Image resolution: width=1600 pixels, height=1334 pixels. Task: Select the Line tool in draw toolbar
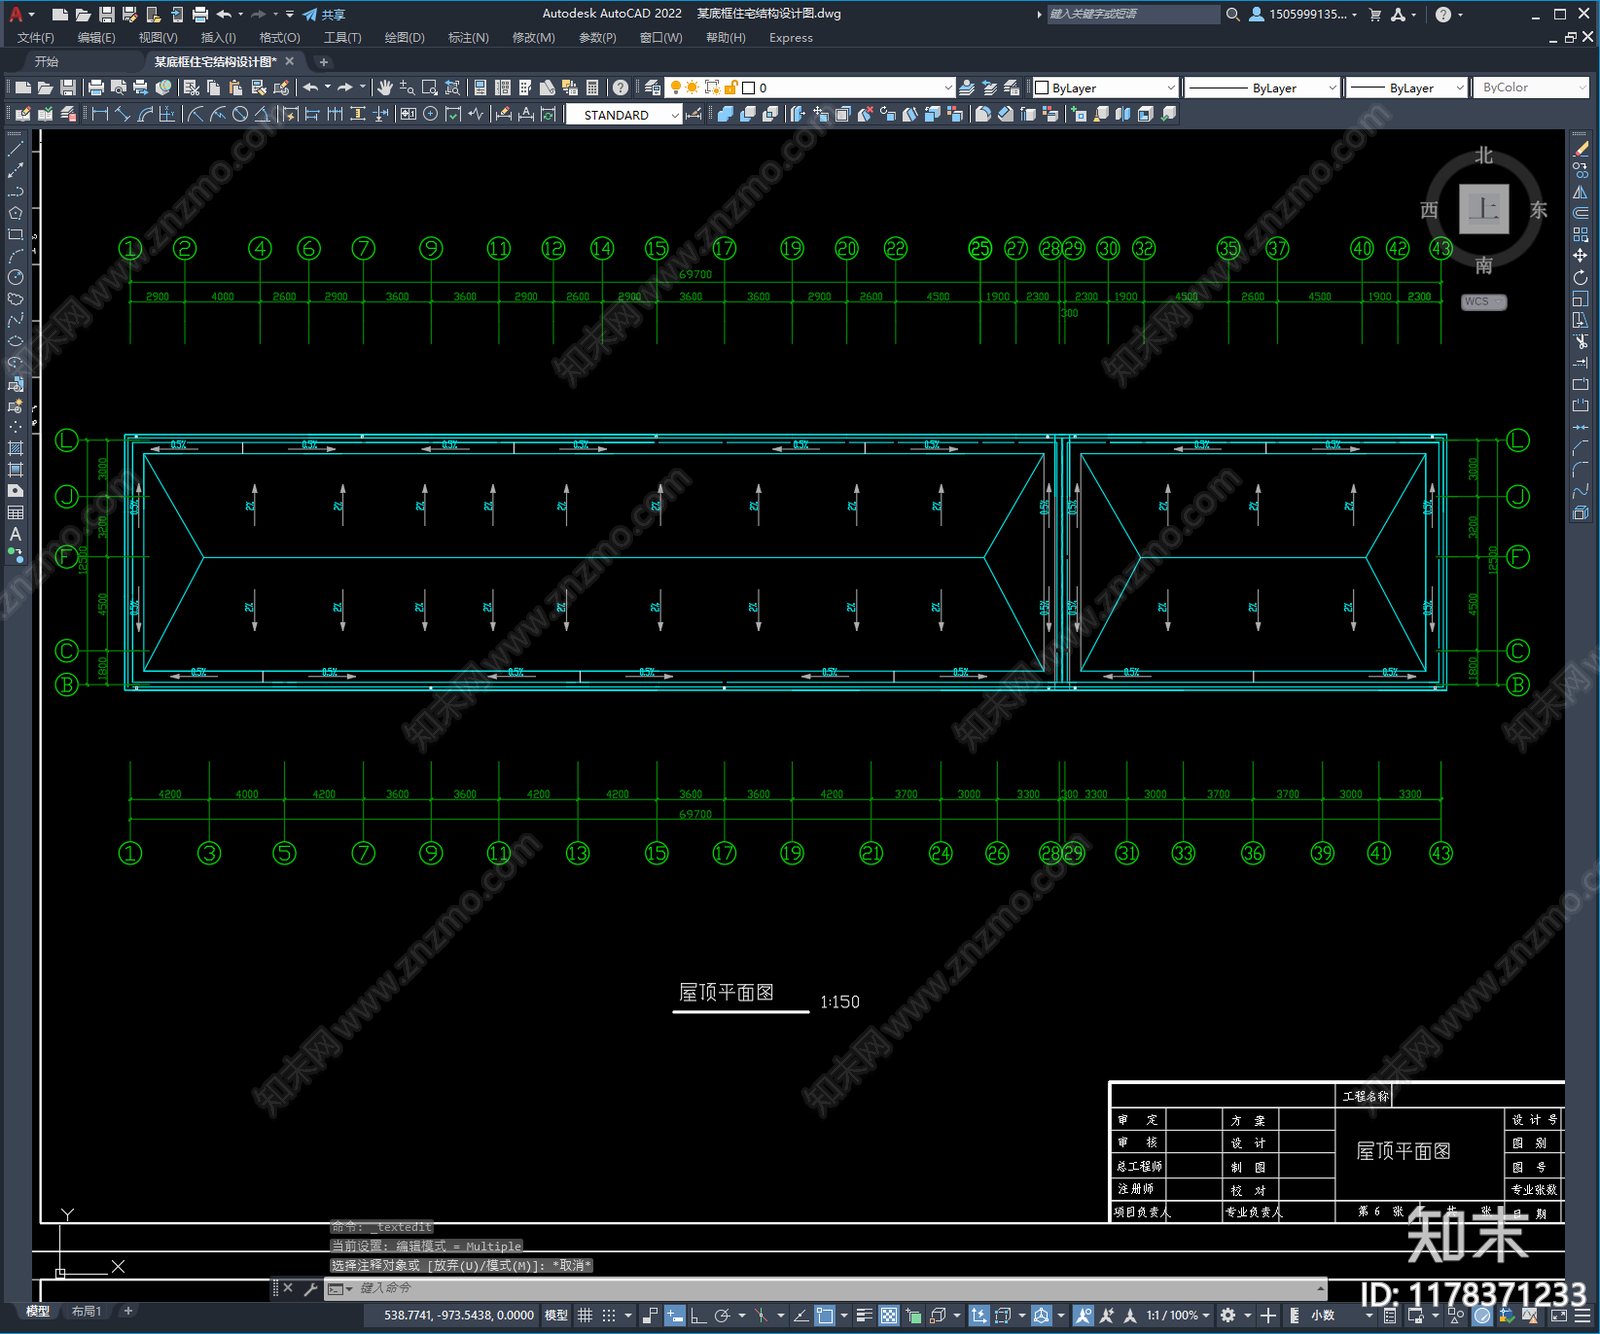click(15, 148)
